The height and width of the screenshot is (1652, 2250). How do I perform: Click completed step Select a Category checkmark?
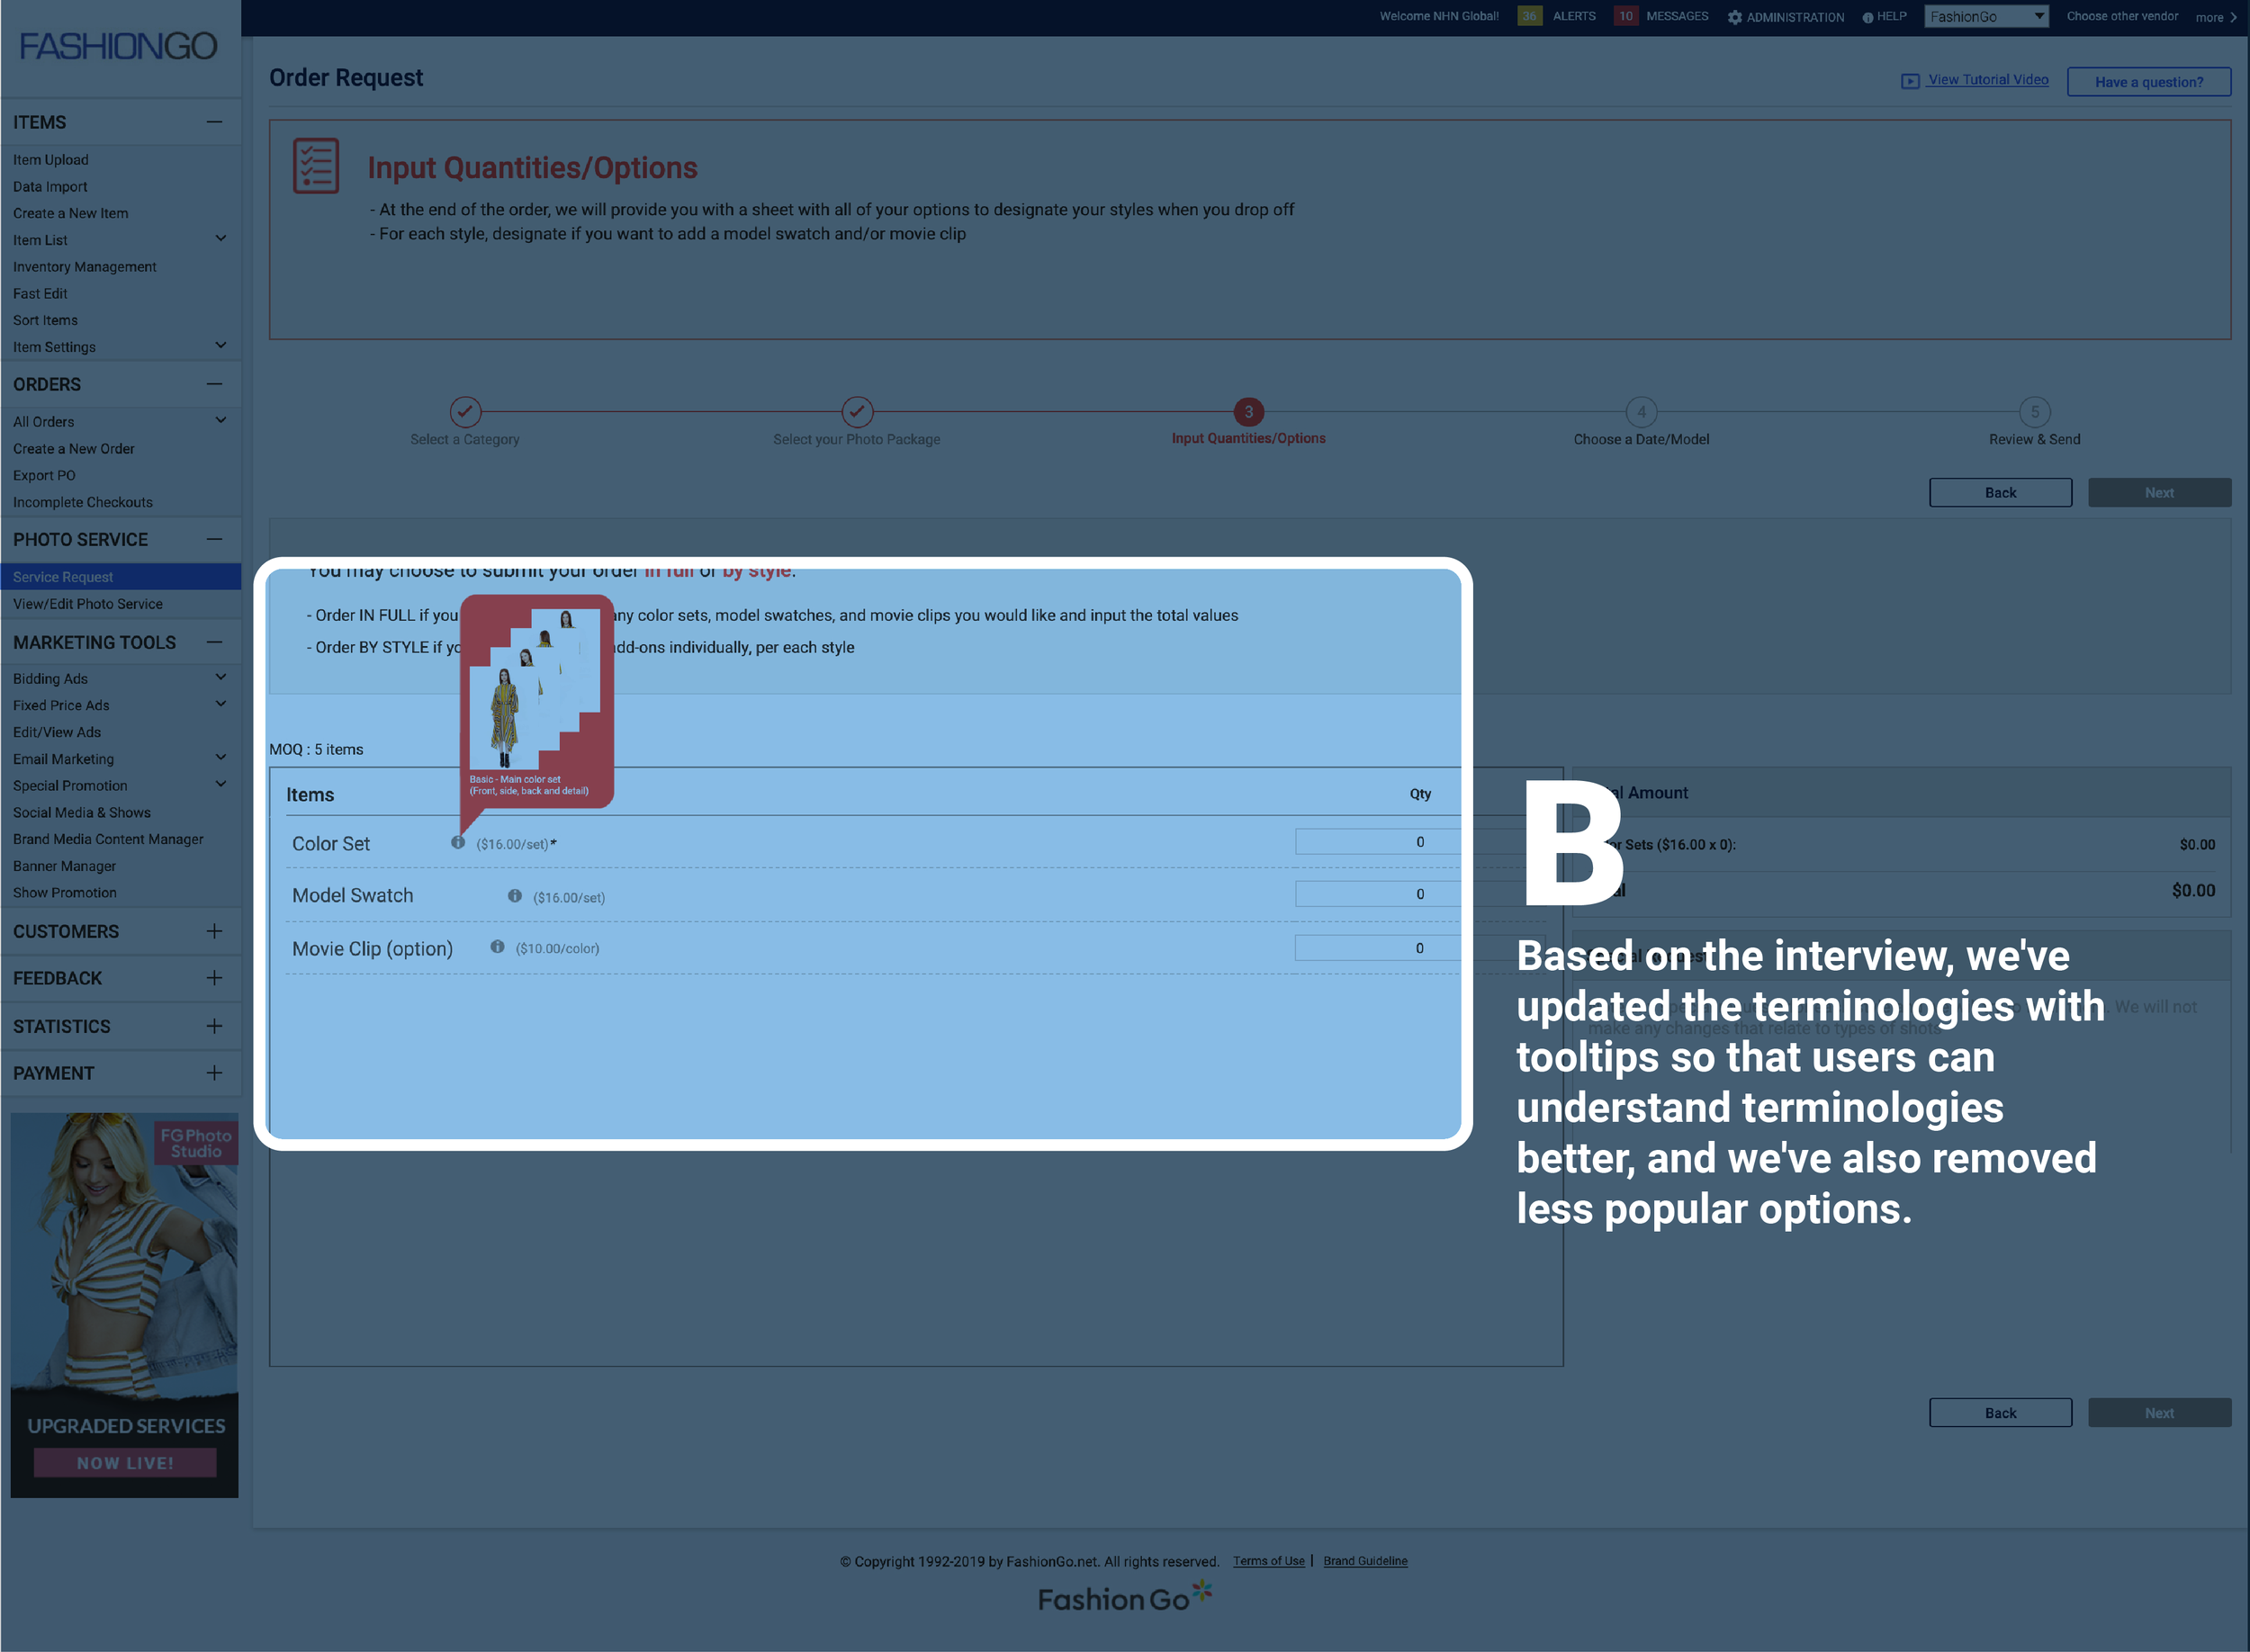click(465, 411)
